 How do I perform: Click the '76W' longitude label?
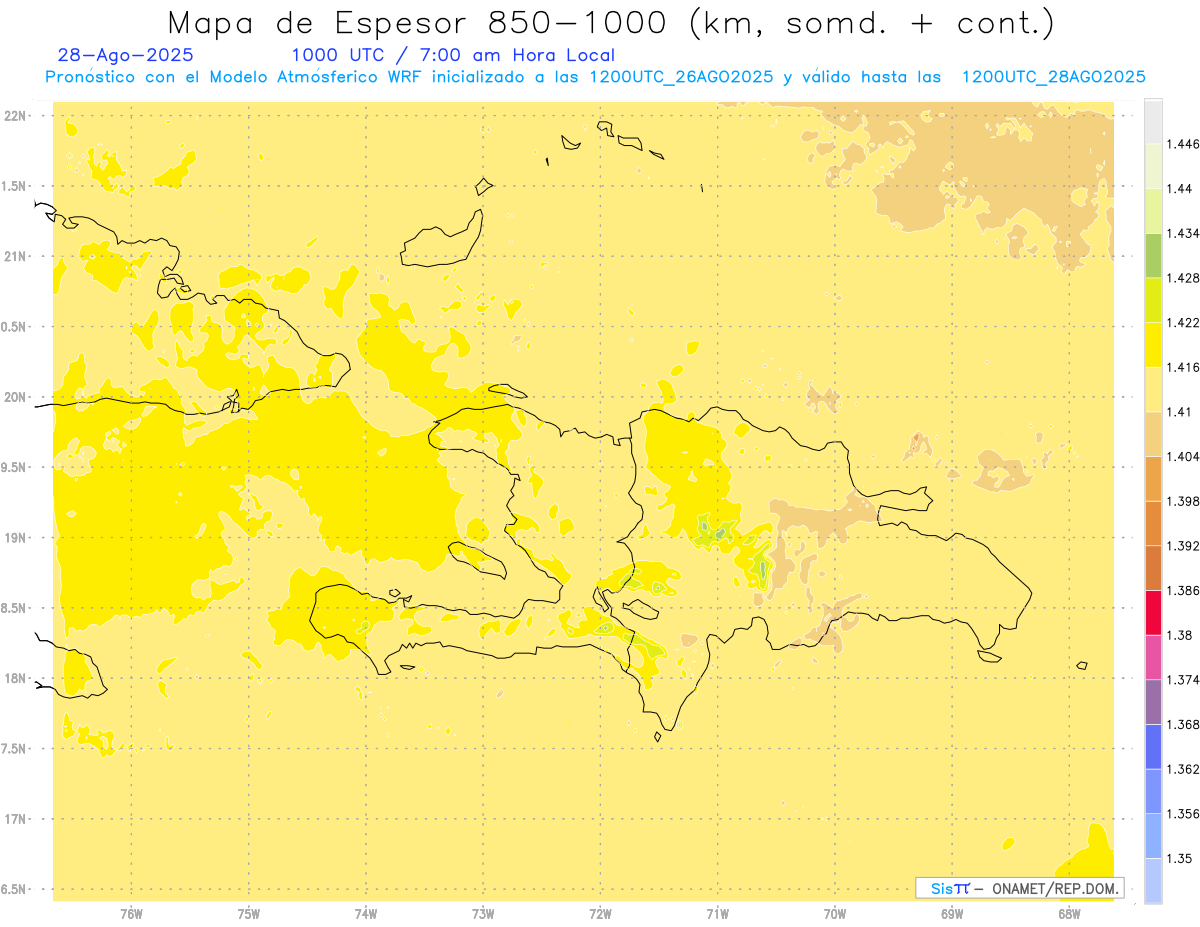tap(131, 915)
